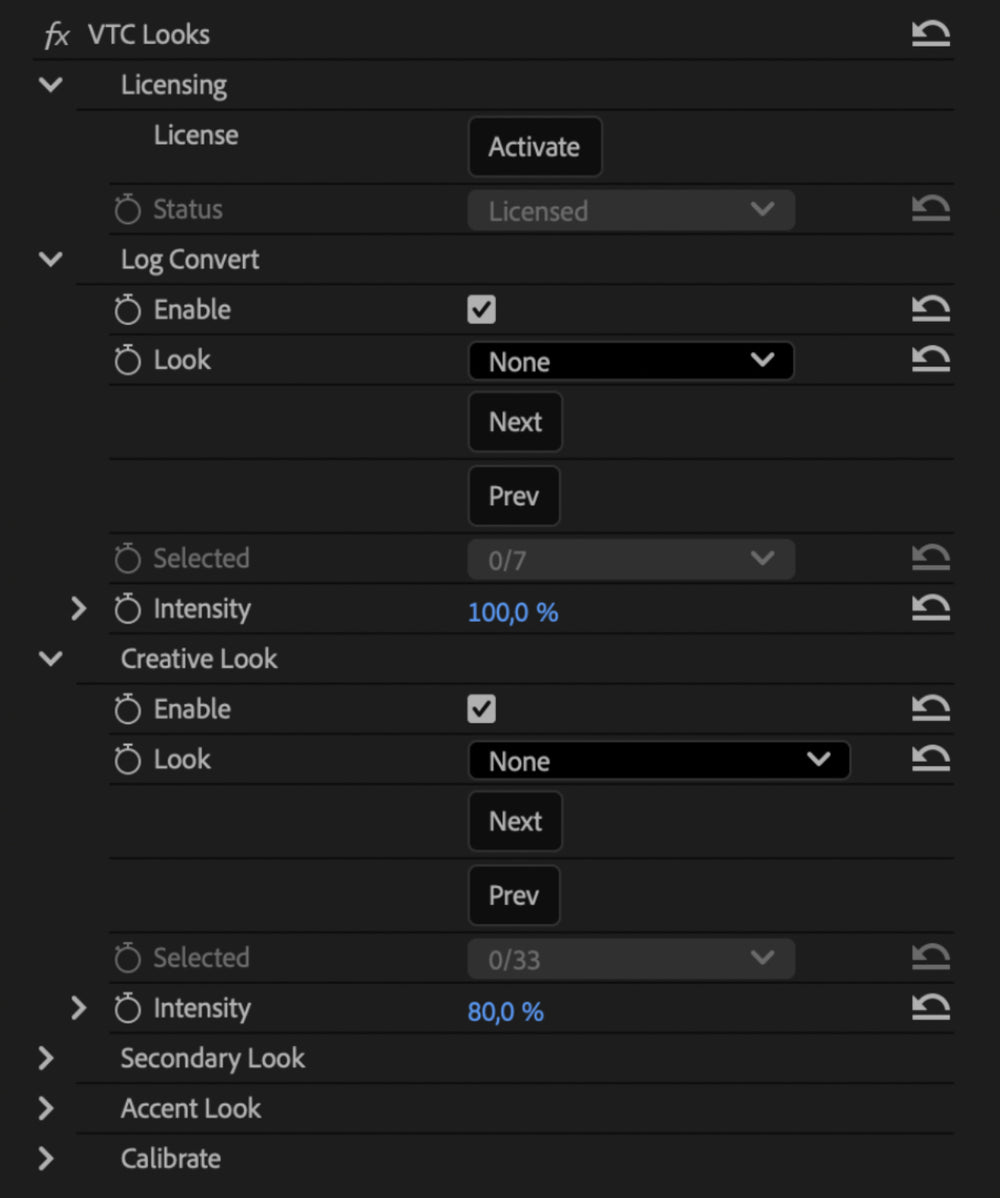
Task: Open the 0/33 Selected dropdown
Action: pos(631,959)
